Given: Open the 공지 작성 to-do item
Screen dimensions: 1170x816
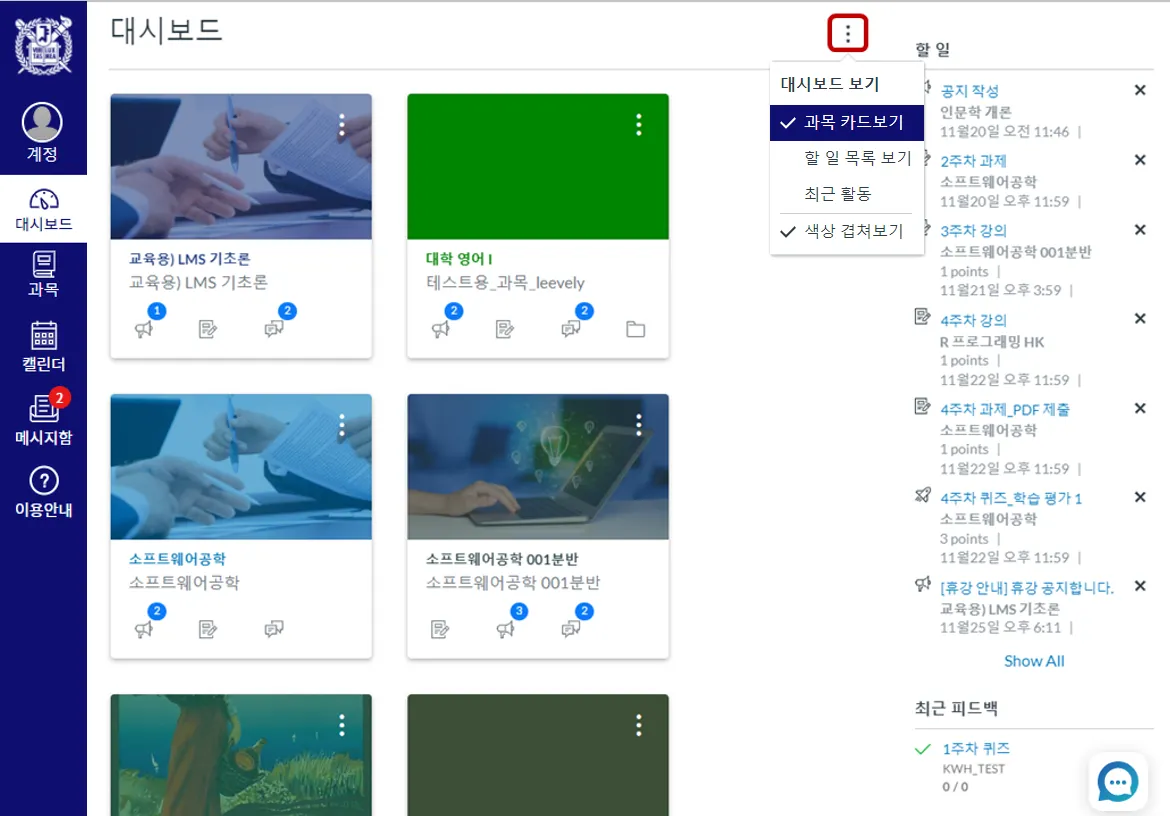Looking at the screenshot, I should pyautogui.click(x=969, y=91).
